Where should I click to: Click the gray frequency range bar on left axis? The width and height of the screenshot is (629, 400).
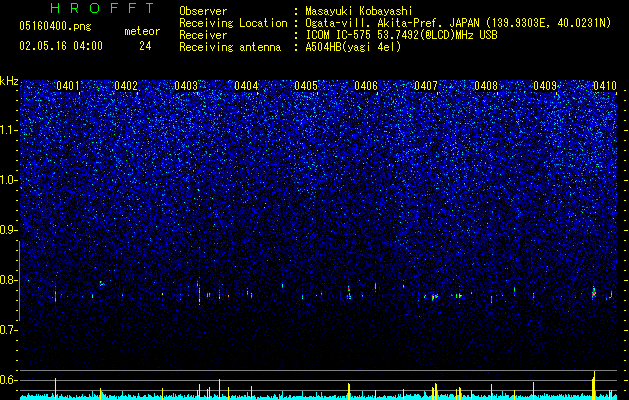(x=19, y=281)
